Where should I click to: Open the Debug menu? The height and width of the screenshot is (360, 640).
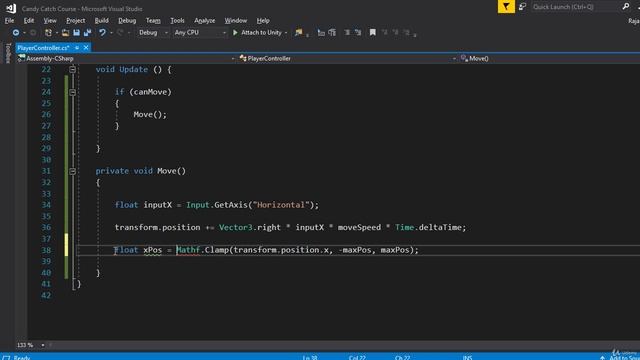(127, 20)
